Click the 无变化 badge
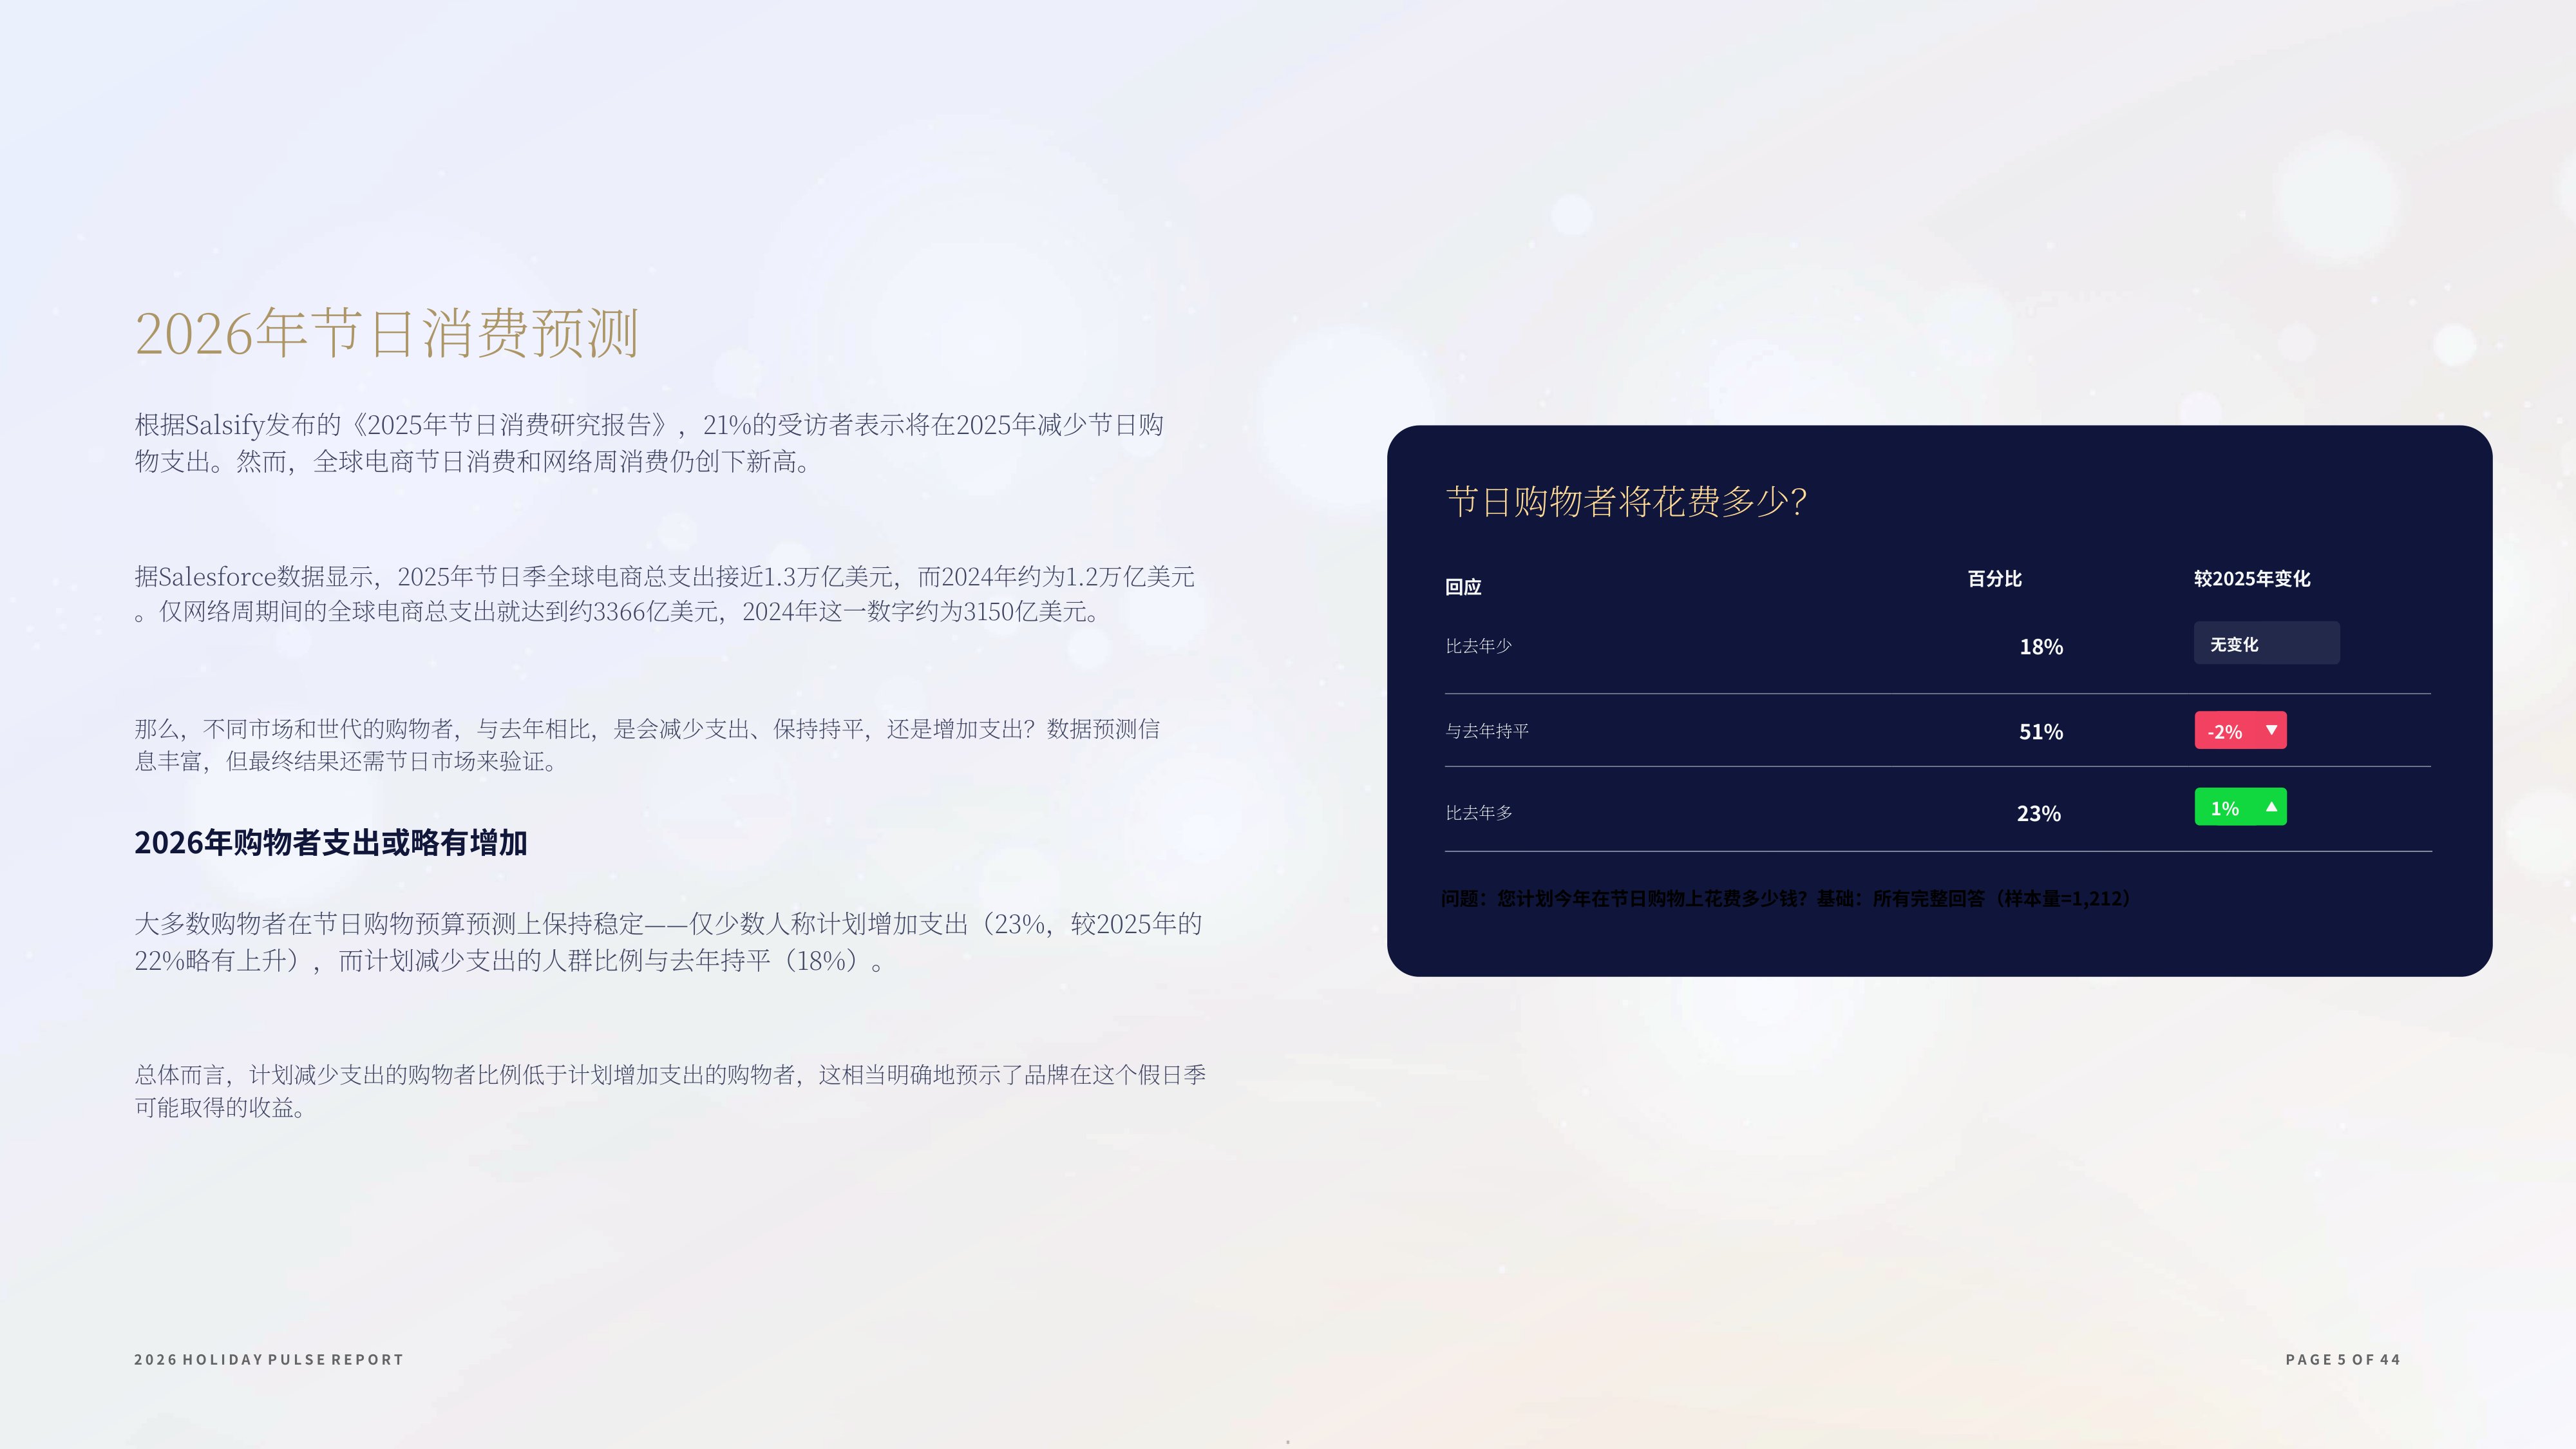 (2266, 643)
